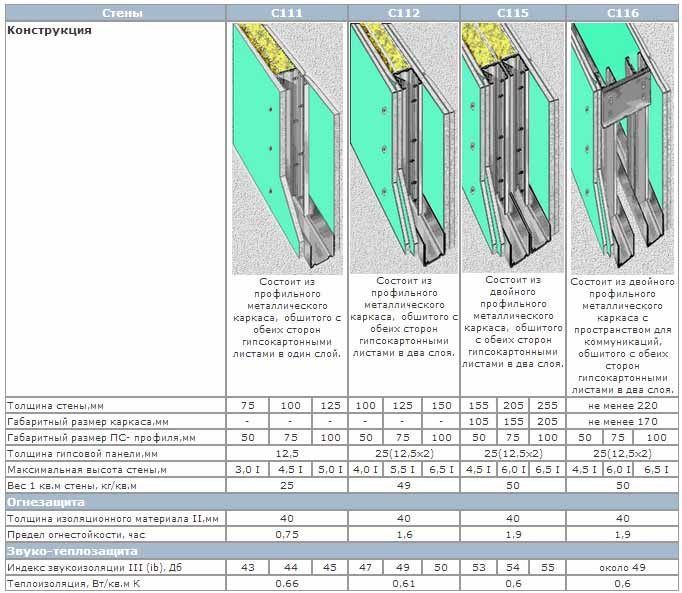Screen dimensions: 682x593
Task: Click the C116 communications wall illustration
Action: (x=622, y=149)
